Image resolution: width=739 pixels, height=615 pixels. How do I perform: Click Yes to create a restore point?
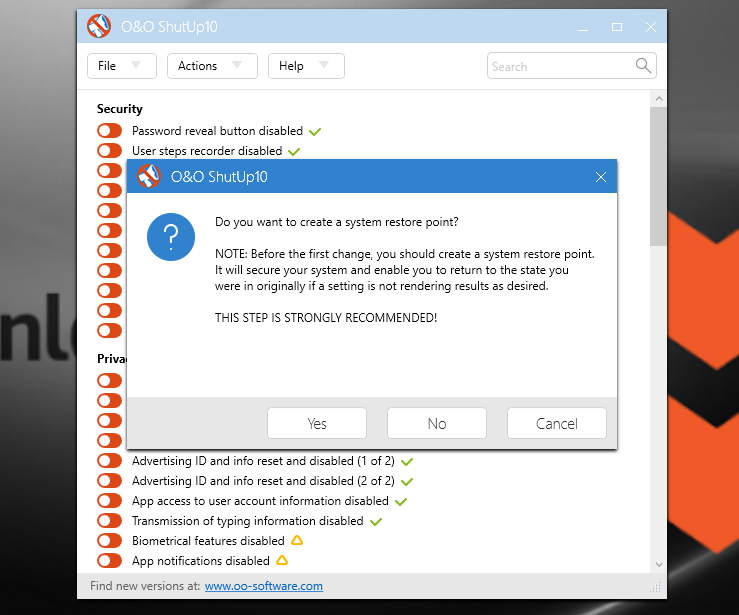317,423
